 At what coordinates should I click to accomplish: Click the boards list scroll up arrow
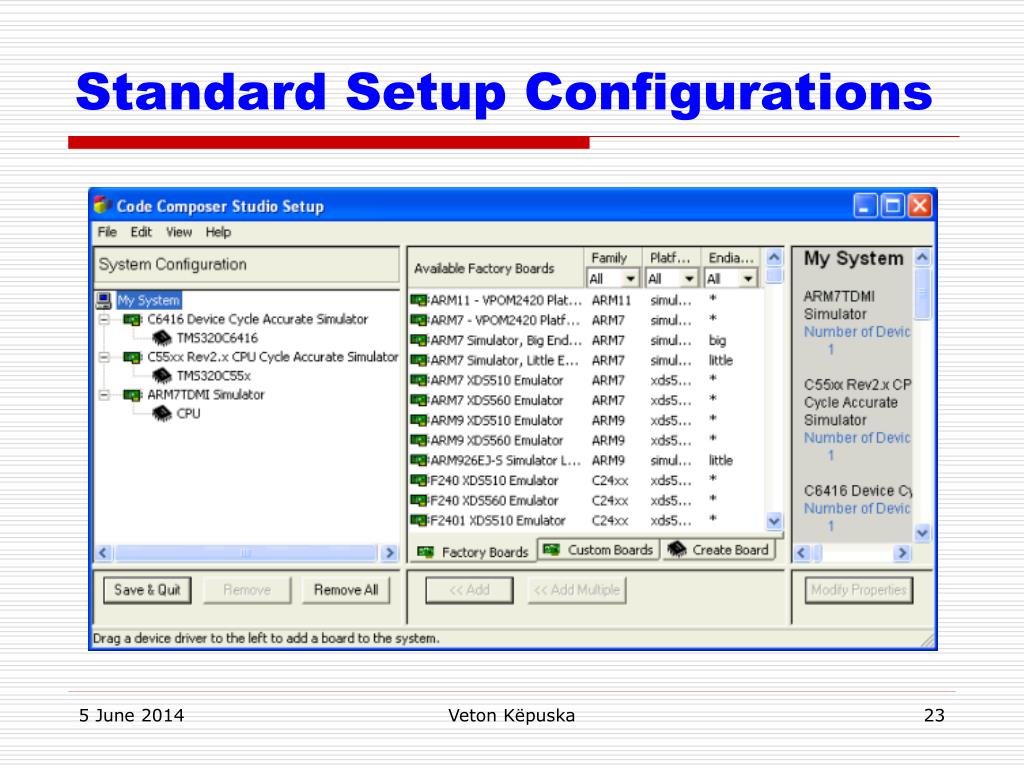775,257
